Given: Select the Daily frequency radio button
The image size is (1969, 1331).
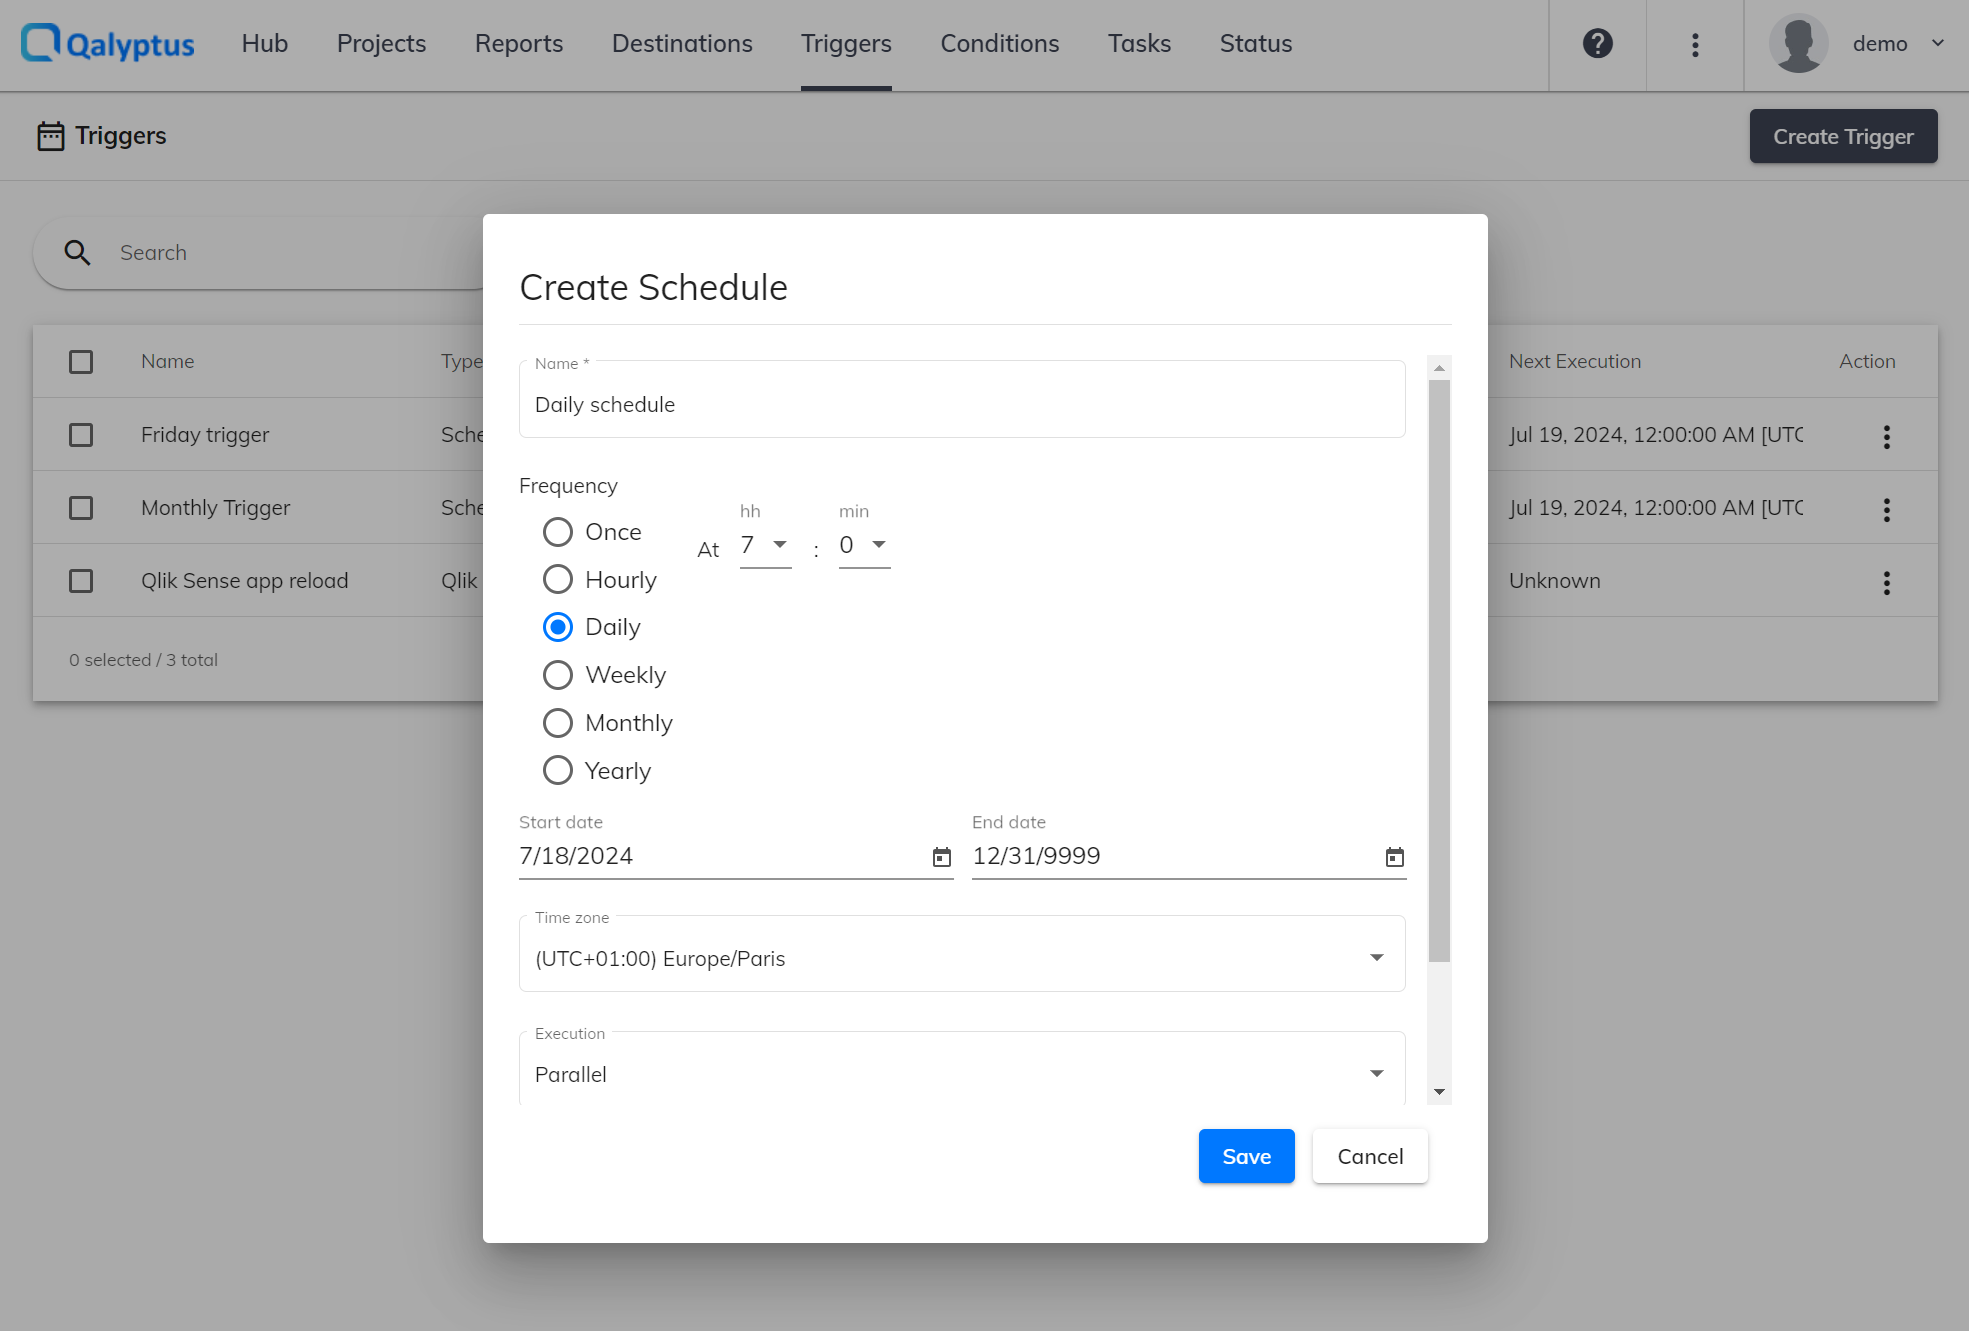Looking at the screenshot, I should (x=557, y=625).
